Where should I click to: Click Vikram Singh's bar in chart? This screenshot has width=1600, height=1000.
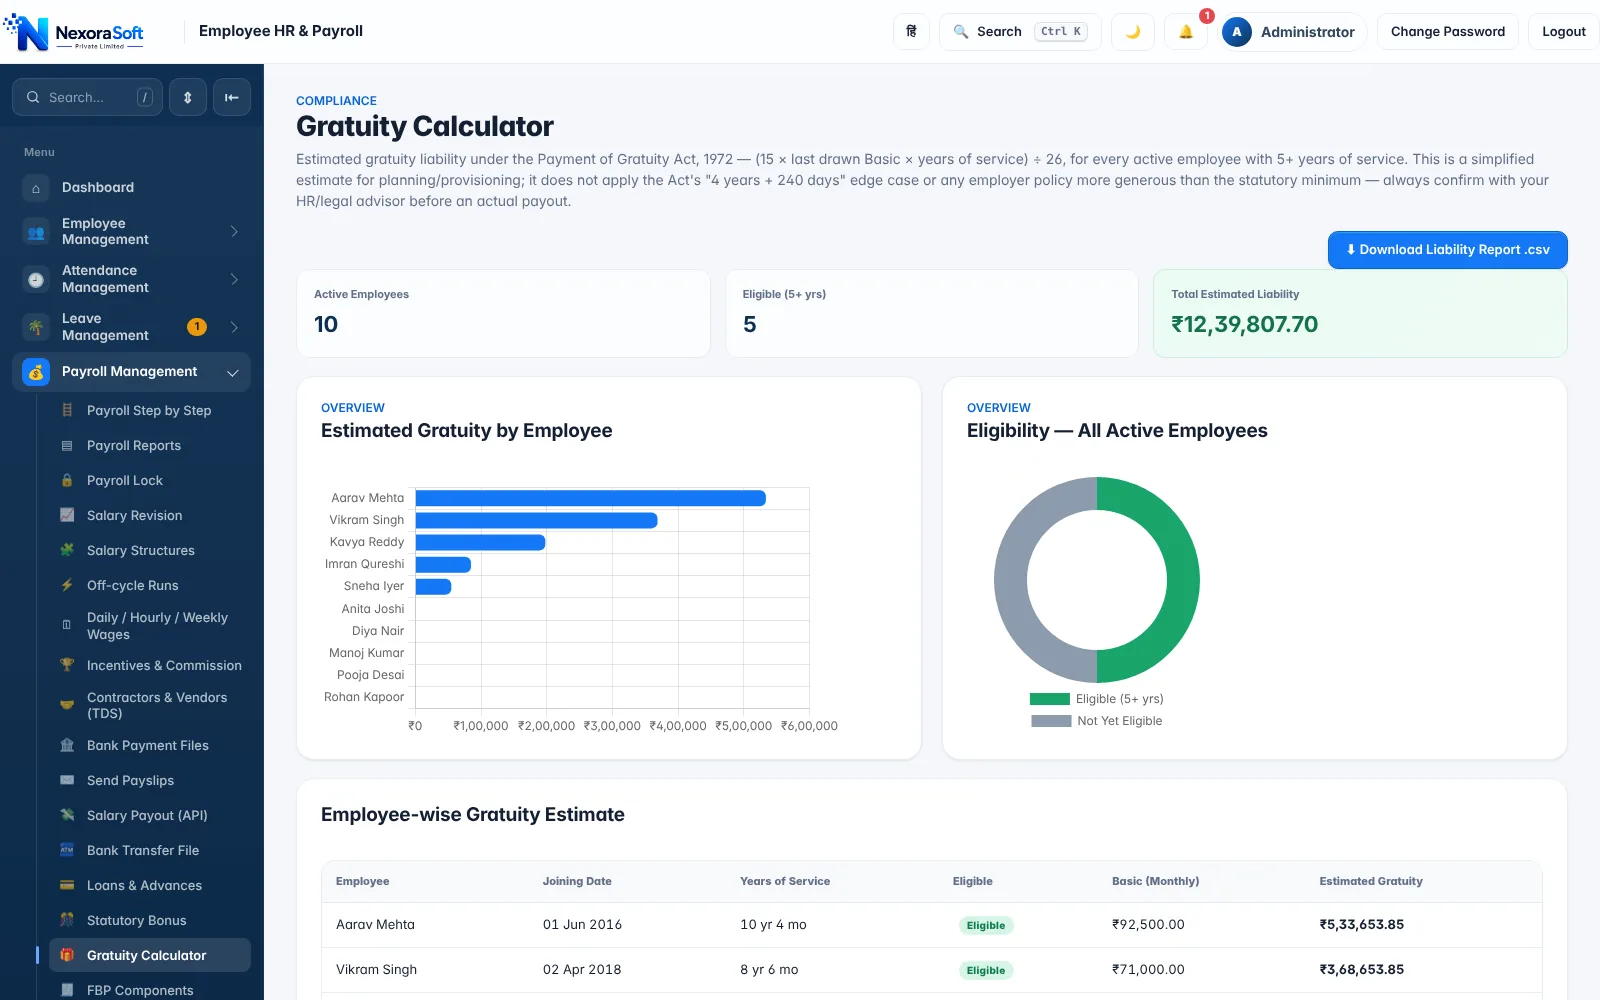pos(537,520)
